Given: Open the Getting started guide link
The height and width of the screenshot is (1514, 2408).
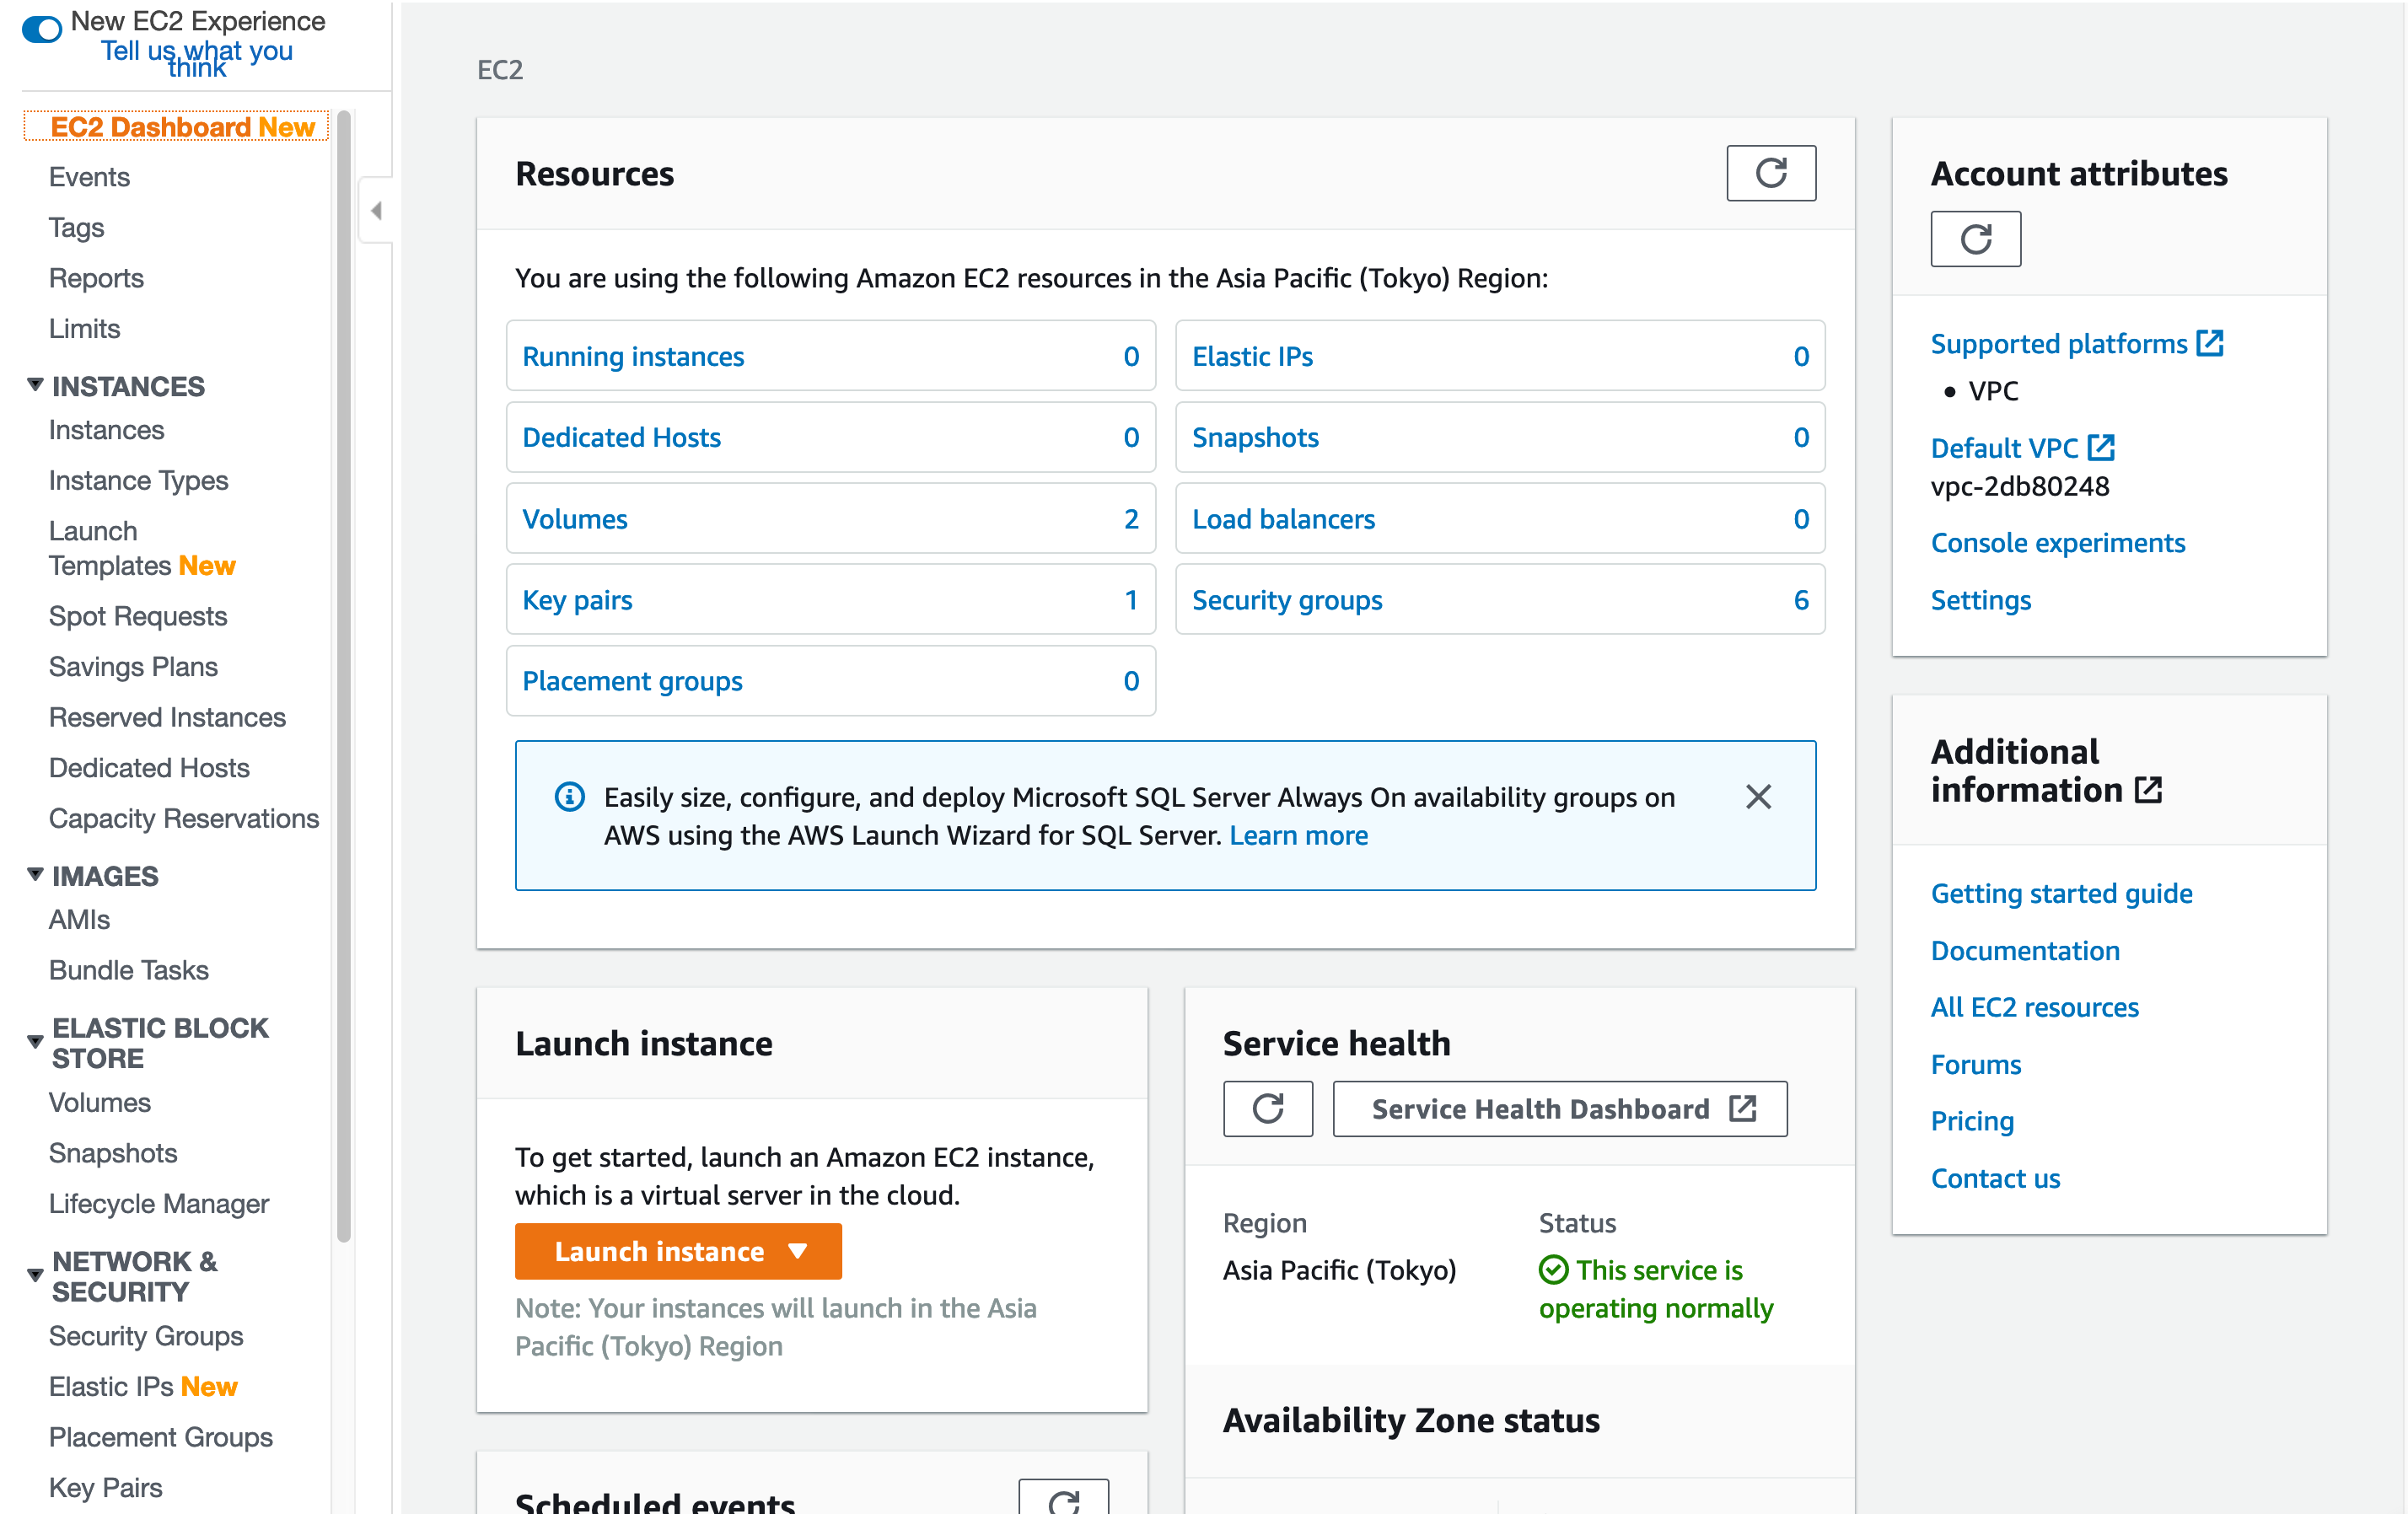Looking at the screenshot, I should pyautogui.click(x=2061, y=893).
